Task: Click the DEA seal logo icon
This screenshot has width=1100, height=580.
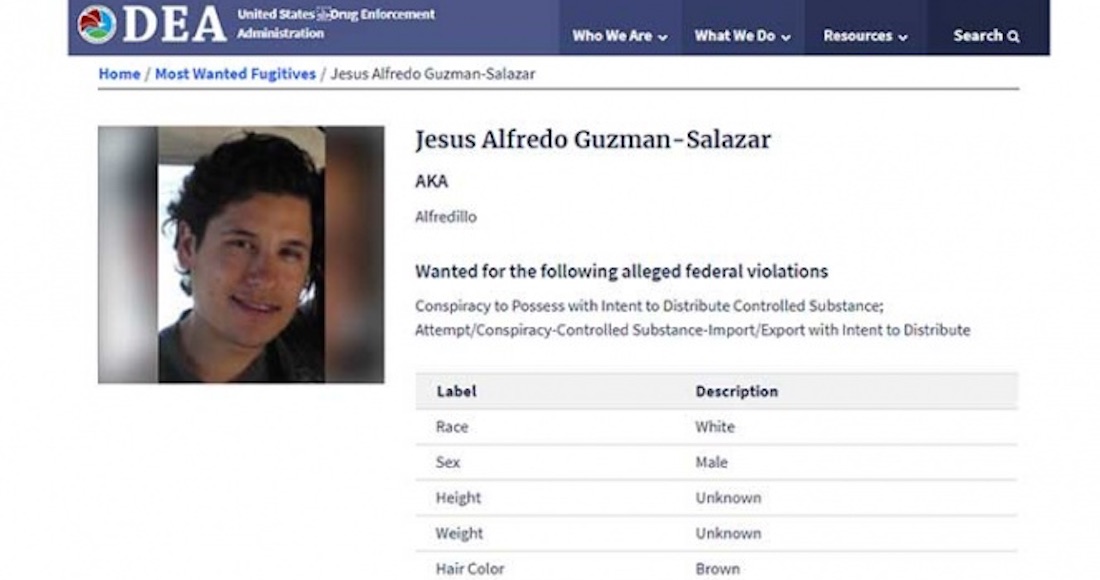Action: tap(97, 24)
